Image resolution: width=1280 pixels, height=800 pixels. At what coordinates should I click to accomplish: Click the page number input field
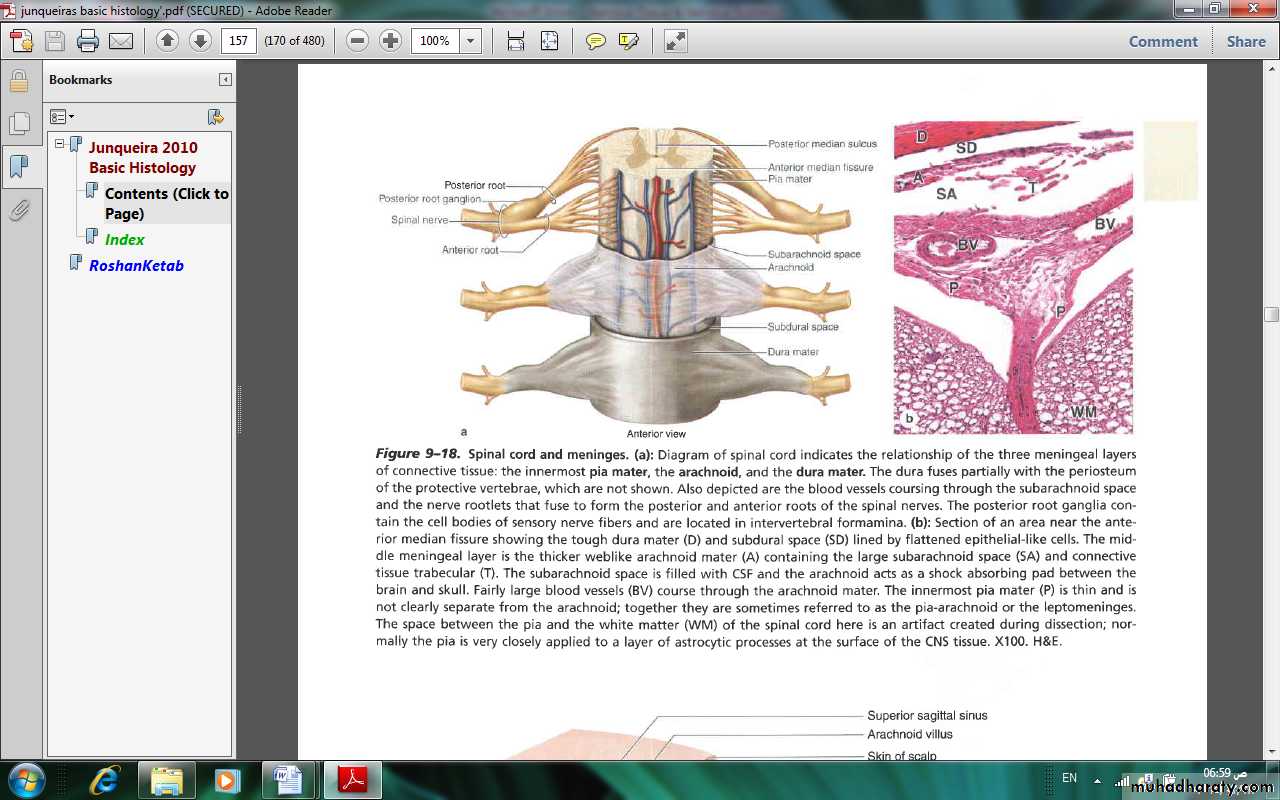click(239, 41)
